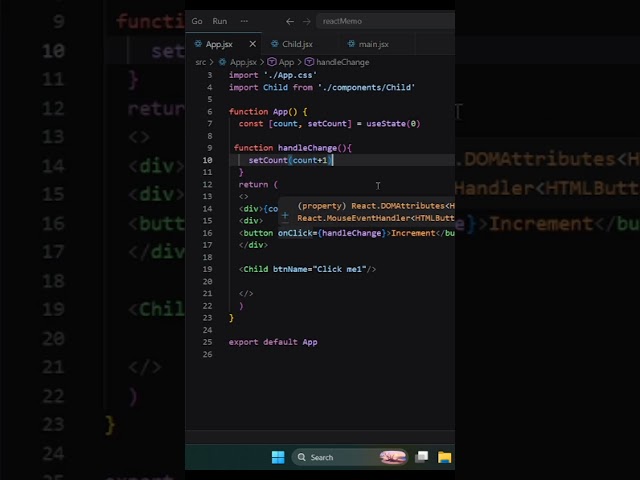This screenshot has height=480, width=640.
Task: Click 'React.MouseEventHandler' in the tooltip
Action: (353, 218)
